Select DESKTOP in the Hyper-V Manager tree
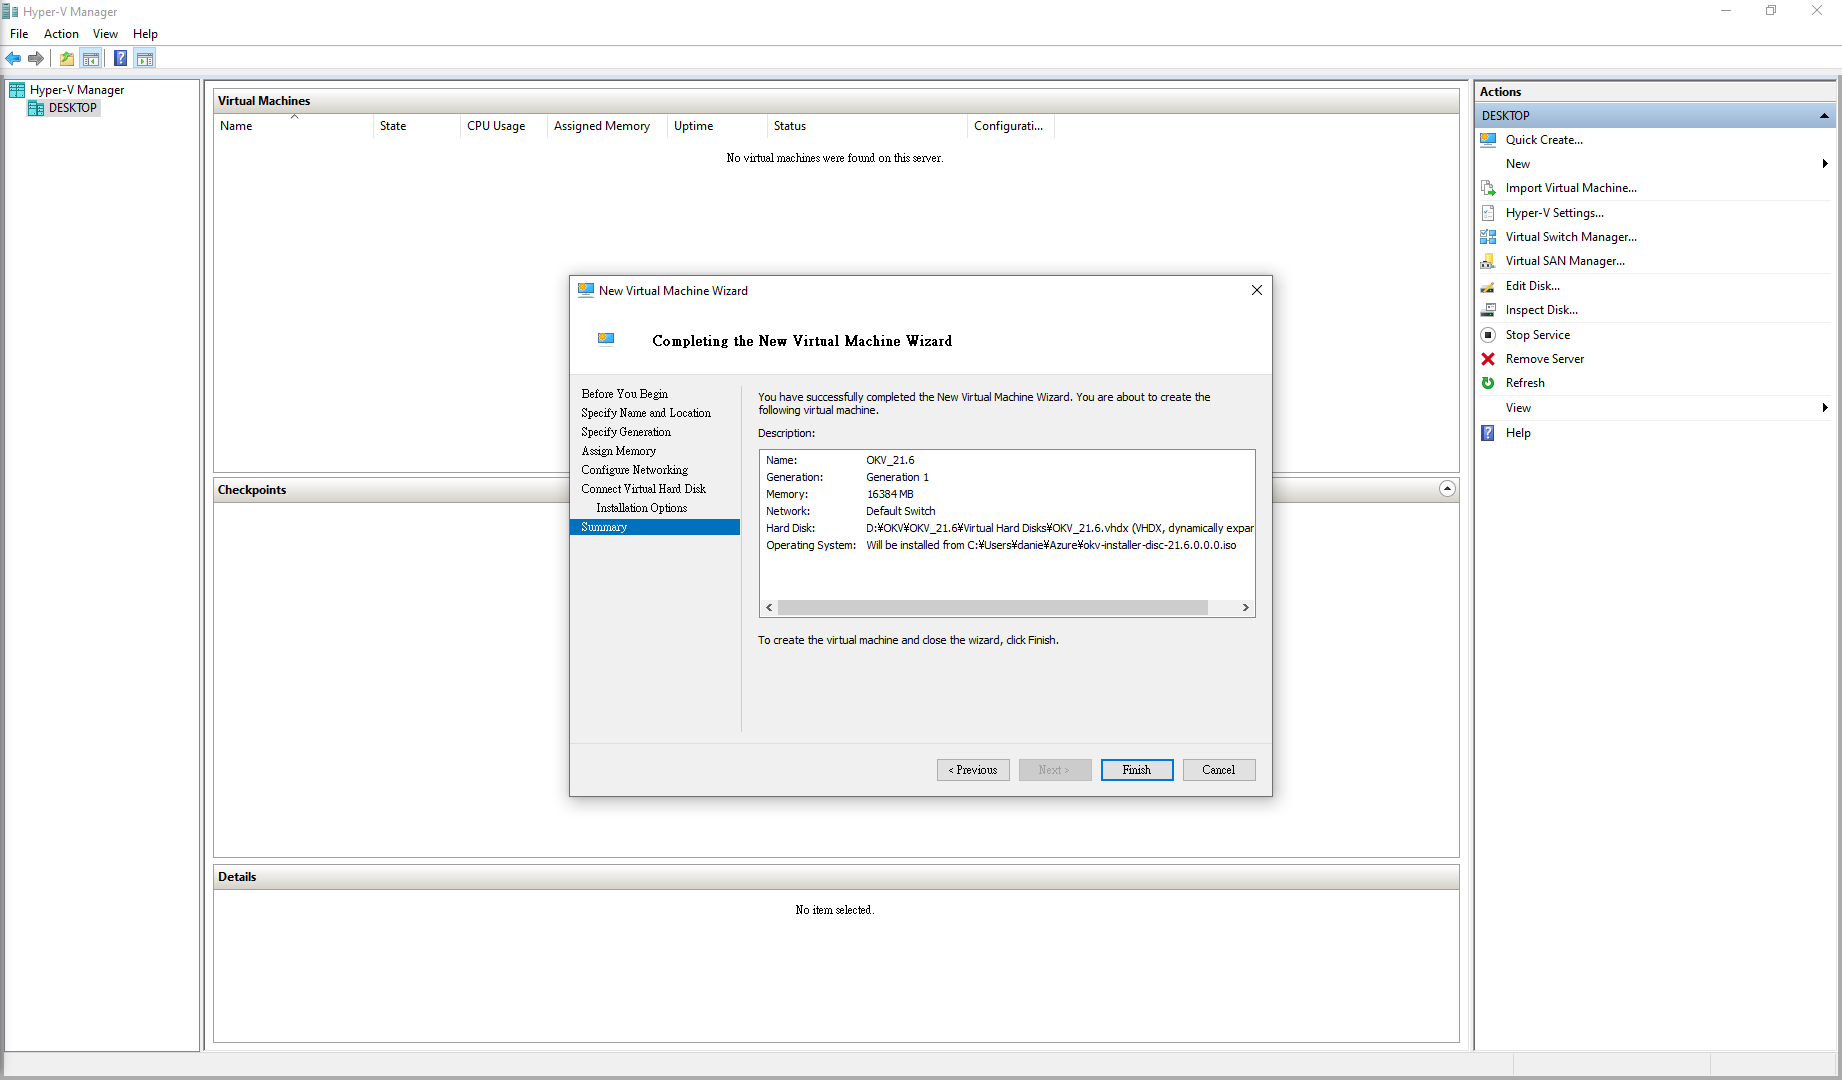Screen dimensions: 1842x1080 coord(71,107)
